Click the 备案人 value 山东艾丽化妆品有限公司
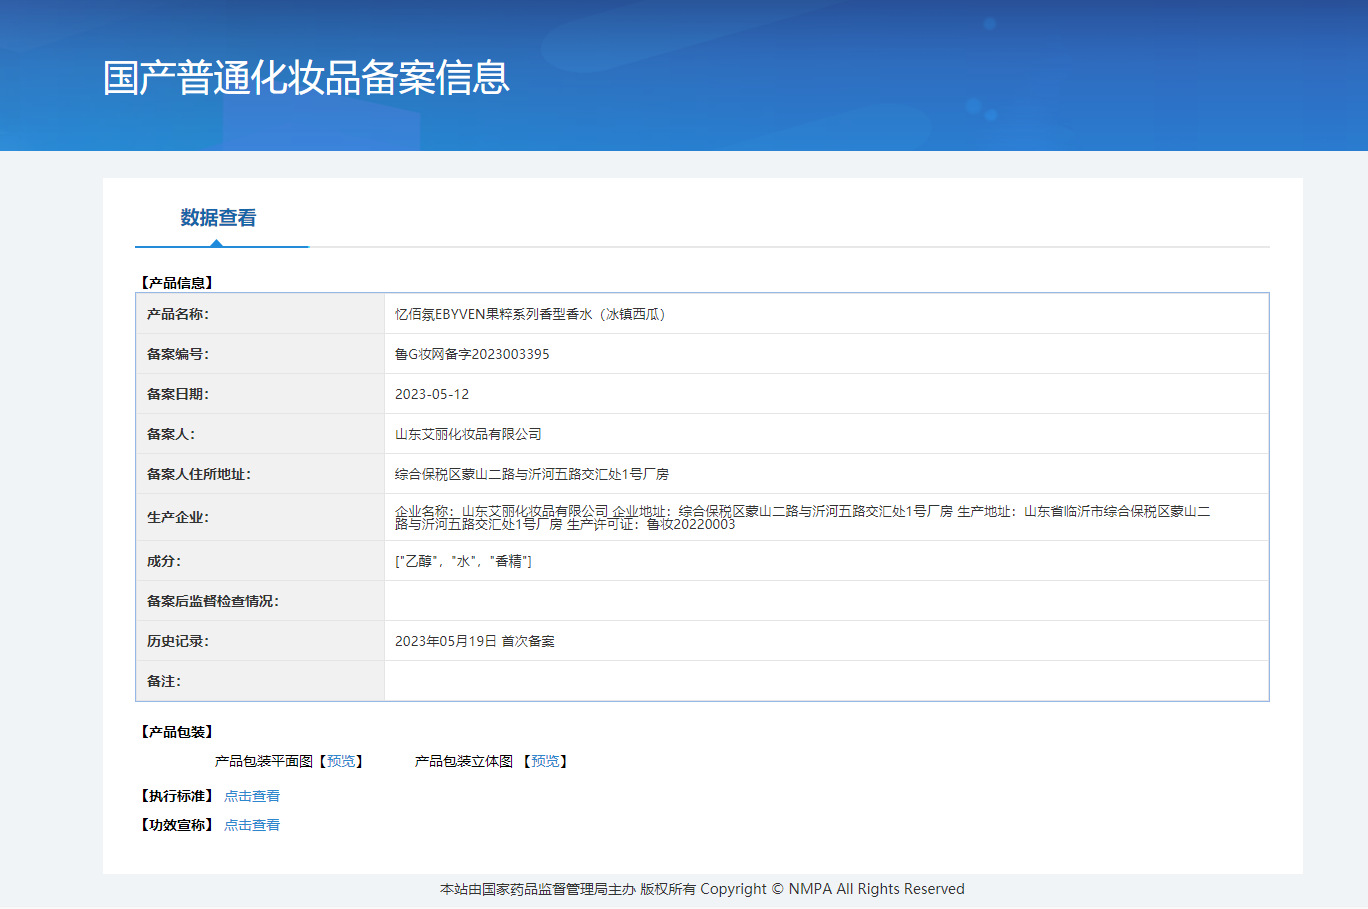 pos(468,434)
